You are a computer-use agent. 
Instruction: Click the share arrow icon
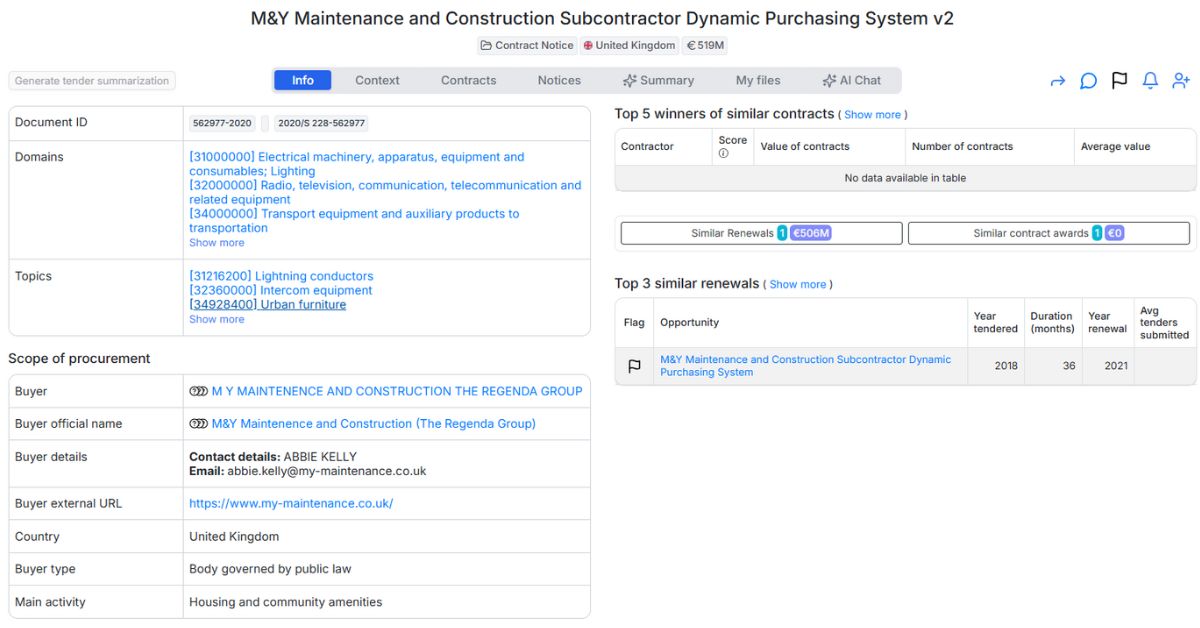click(1057, 81)
